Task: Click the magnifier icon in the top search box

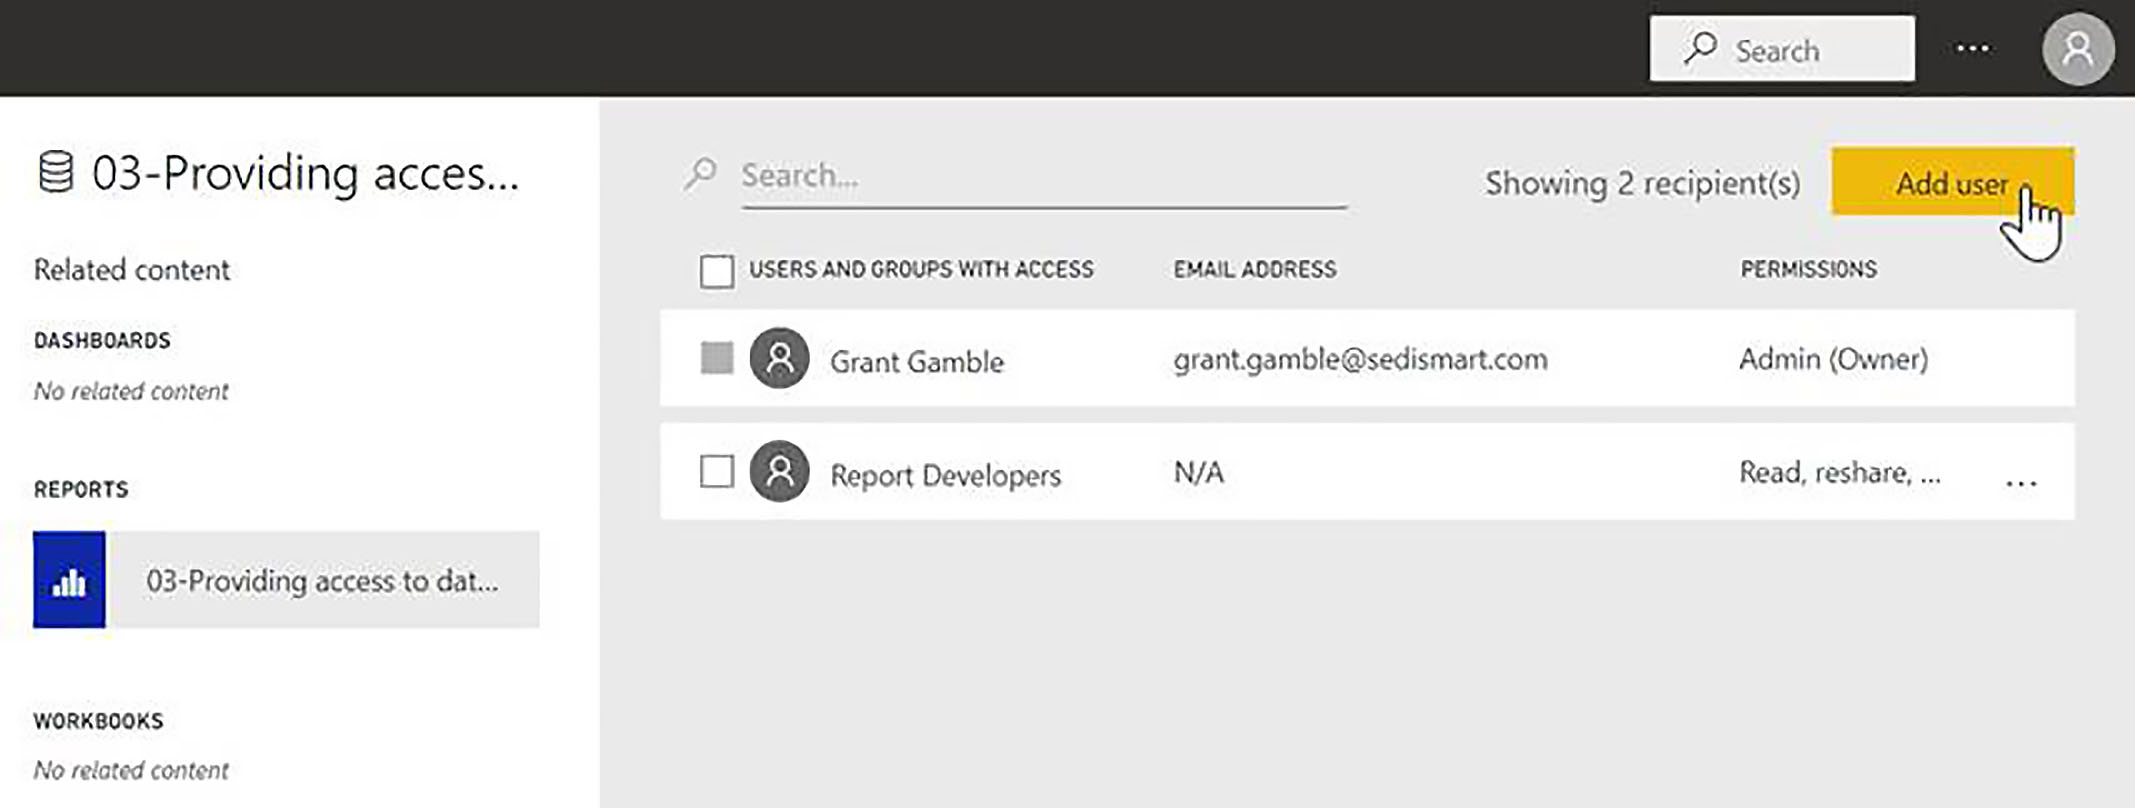Action: tap(1700, 47)
